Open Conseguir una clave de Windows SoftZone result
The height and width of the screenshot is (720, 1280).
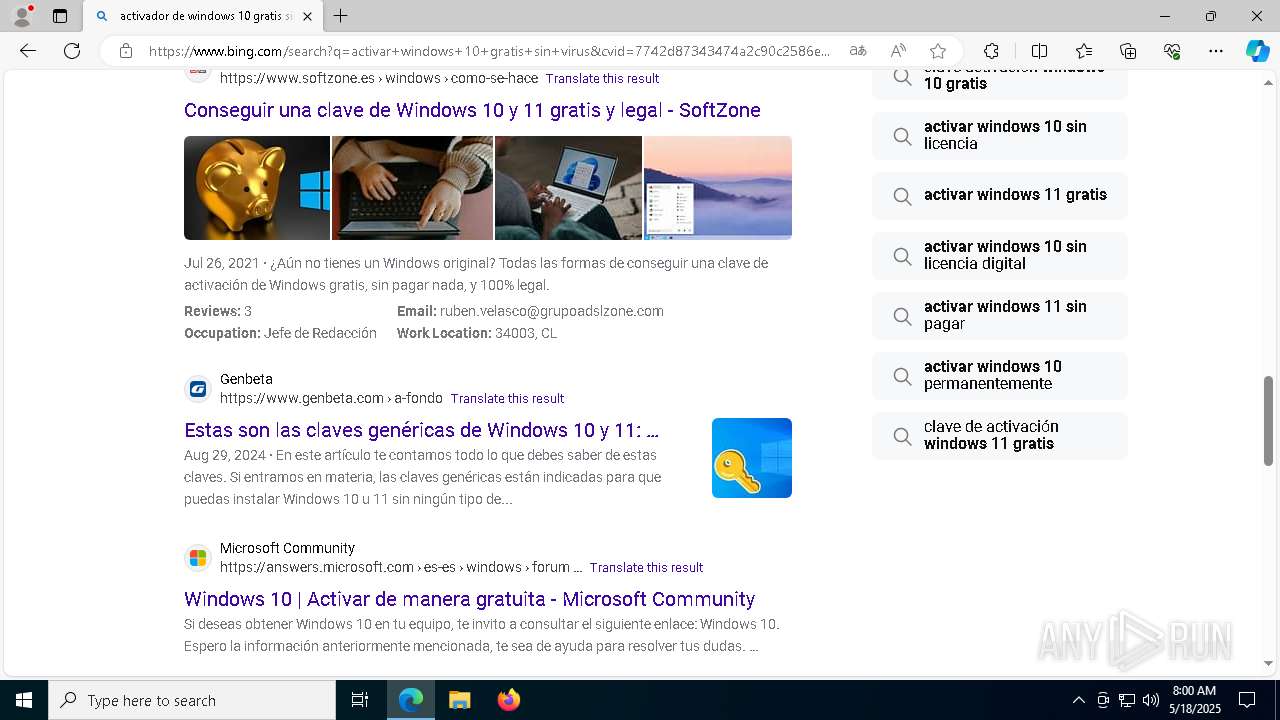(472, 110)
